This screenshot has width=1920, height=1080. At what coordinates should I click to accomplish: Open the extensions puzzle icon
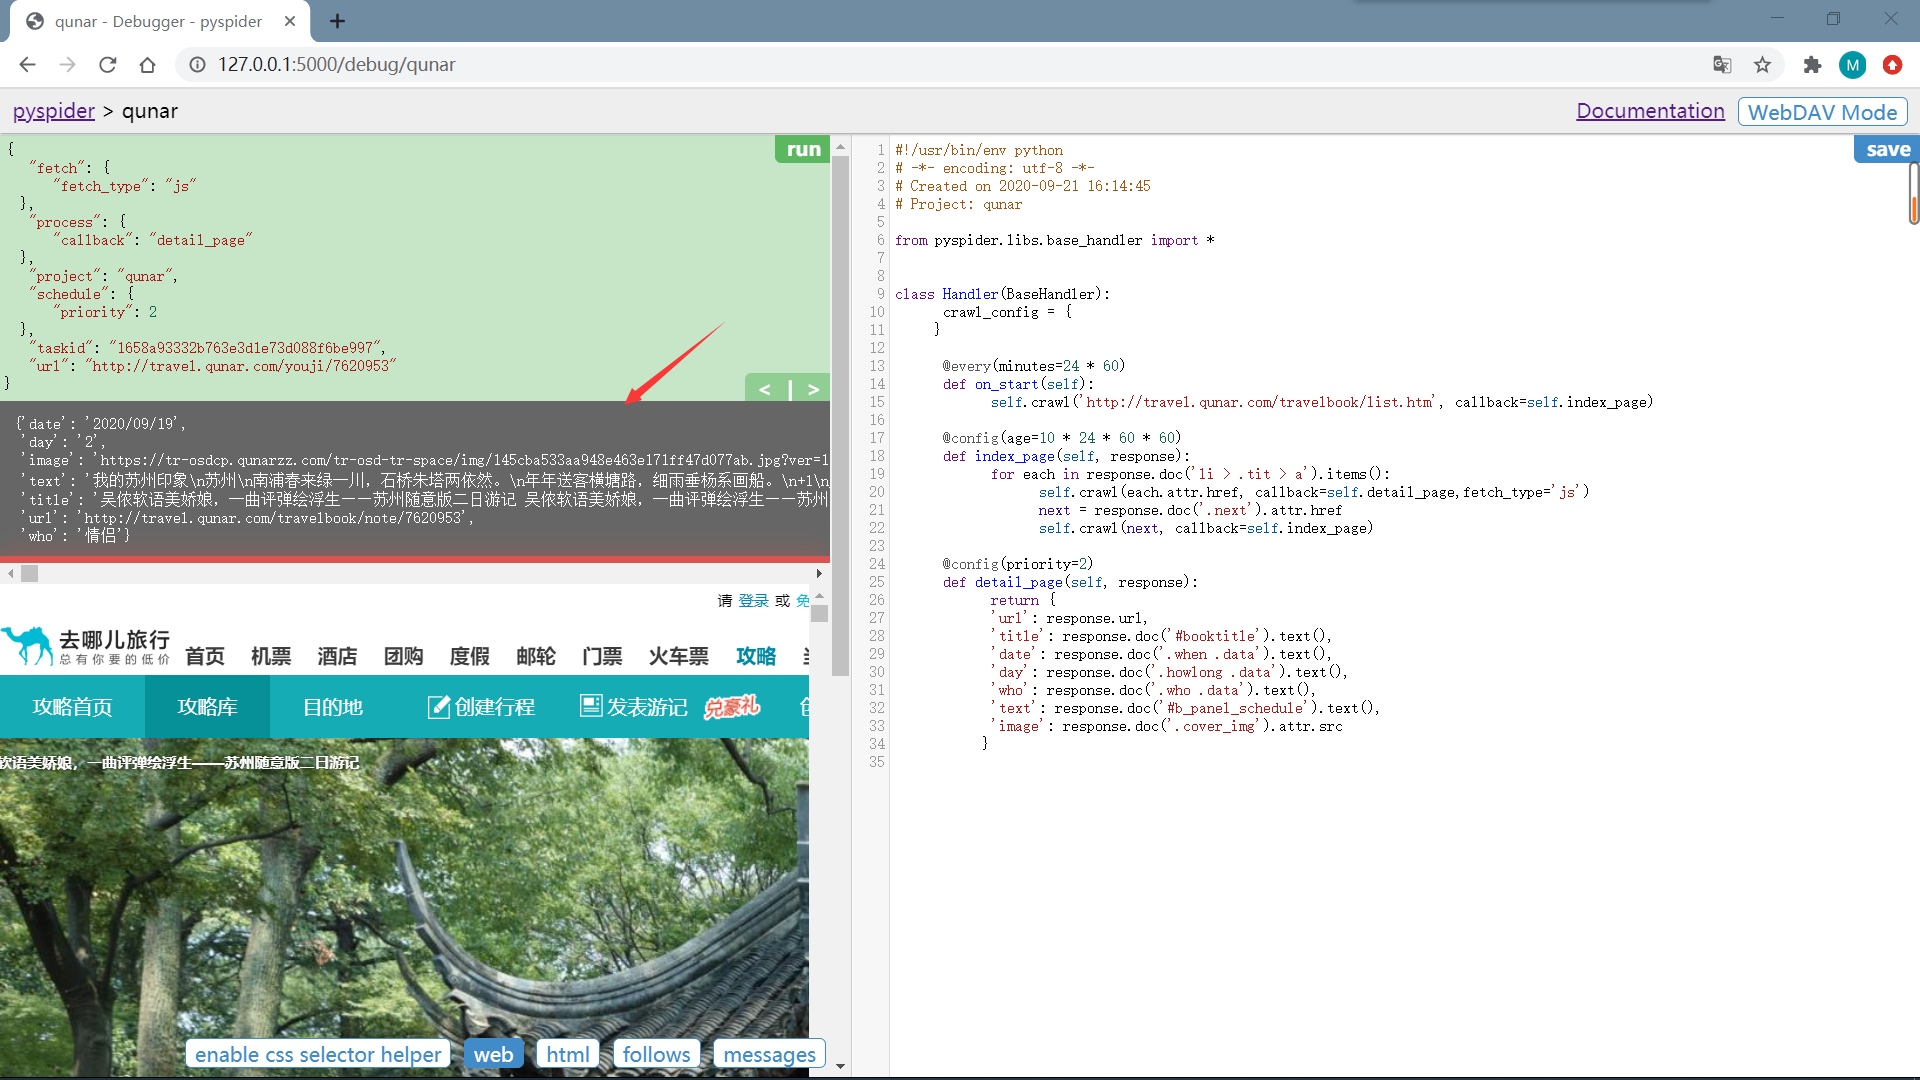[x=1812, y=65]
